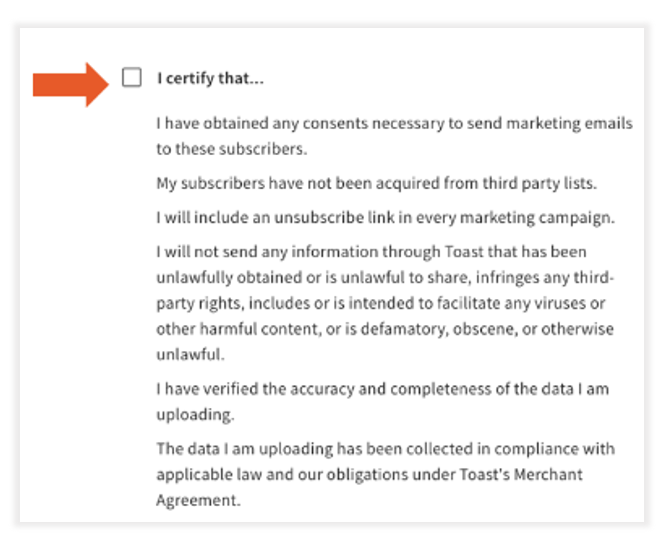Click the sentence about third party lists

click(x=377, y=184)
